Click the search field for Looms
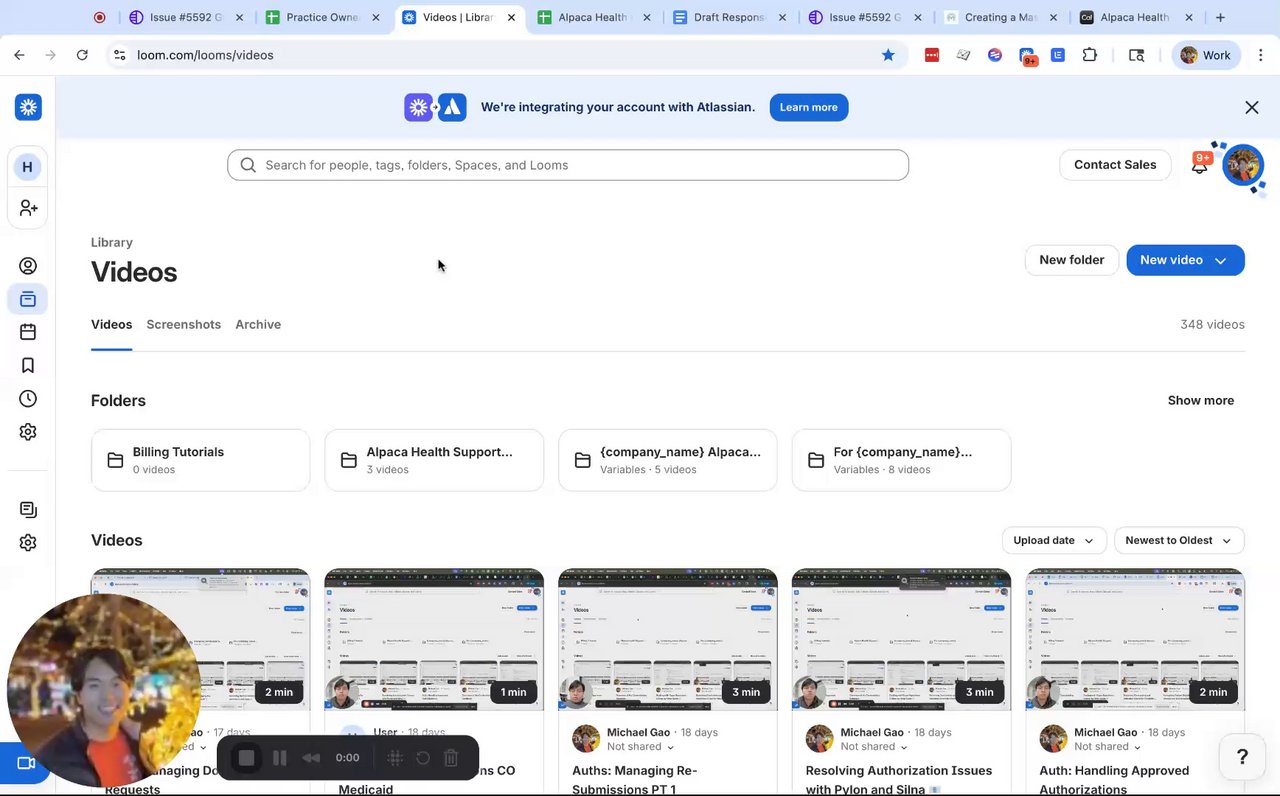 568,165
